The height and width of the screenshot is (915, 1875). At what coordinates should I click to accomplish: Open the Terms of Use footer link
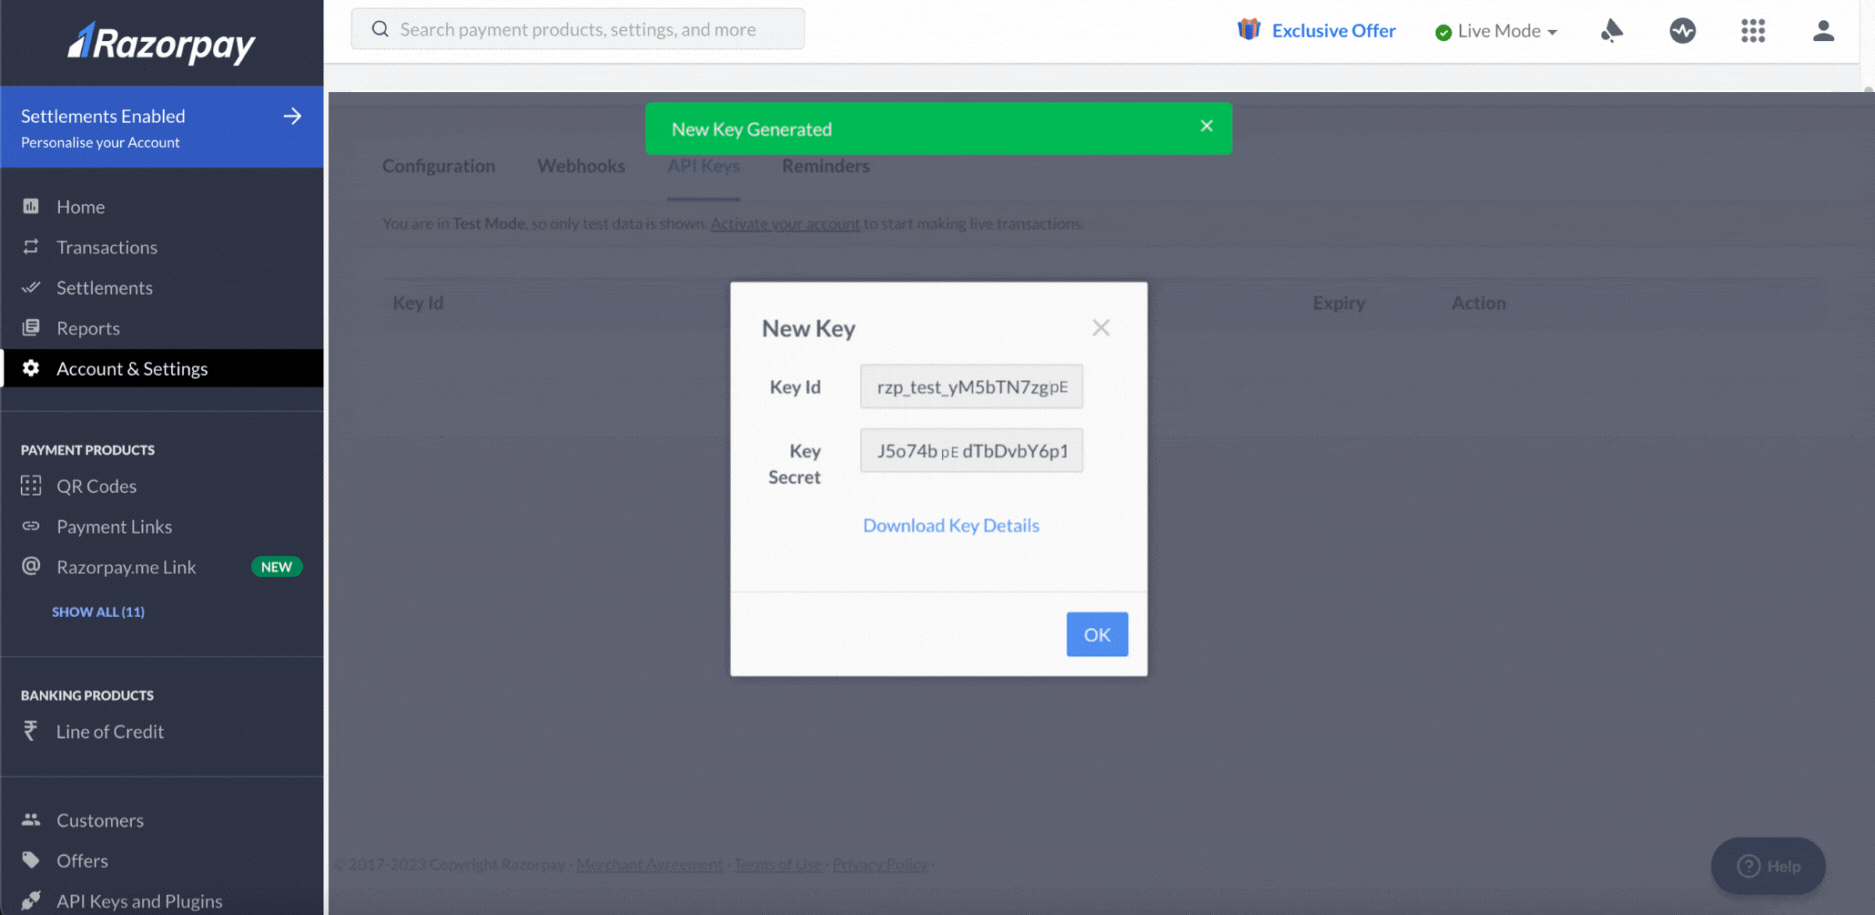tap(778, 864)
